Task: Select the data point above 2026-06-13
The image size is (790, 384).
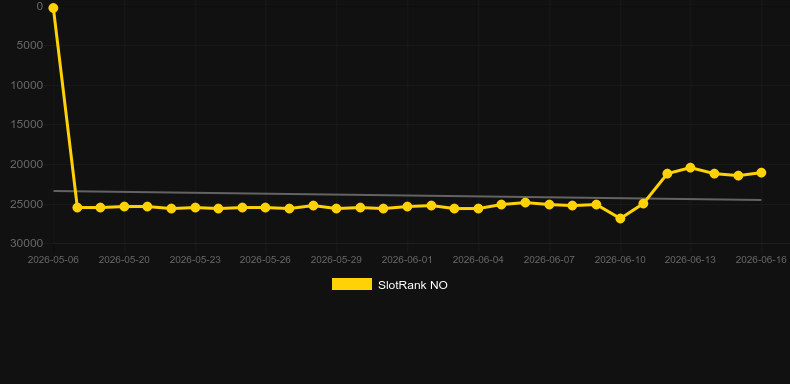Action: 690,168
